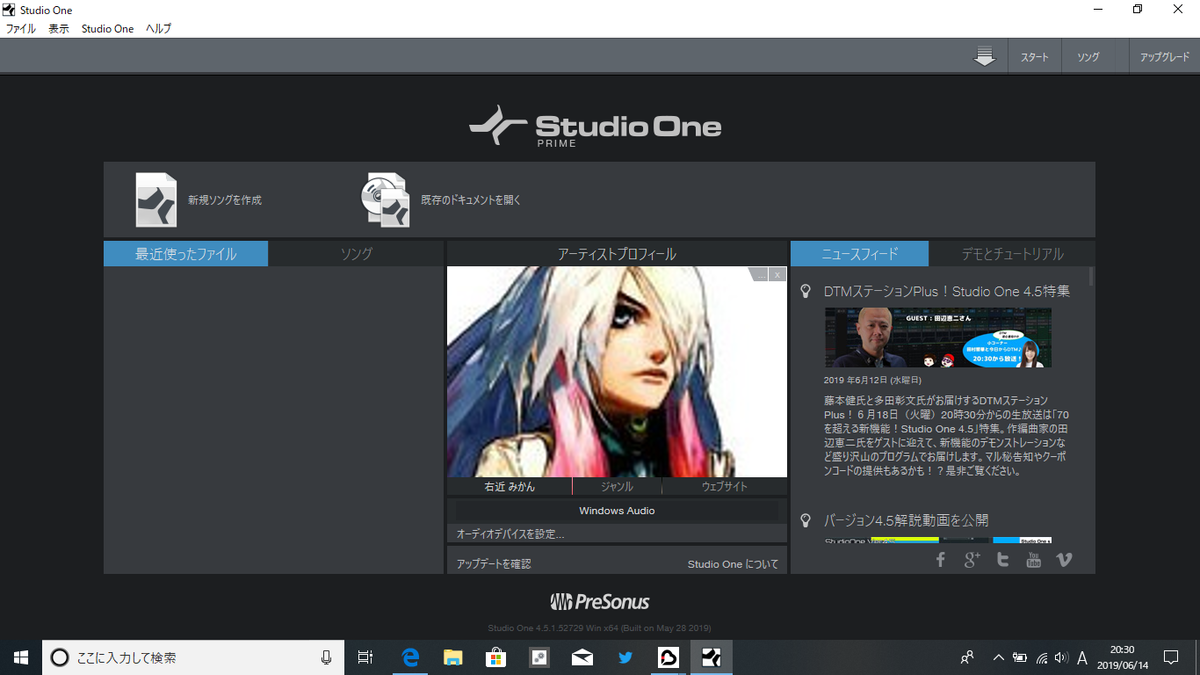Edit the artist name 右近 みかん field
Viewport: 1200px width, 675px height.
click(x=509, y=486)
